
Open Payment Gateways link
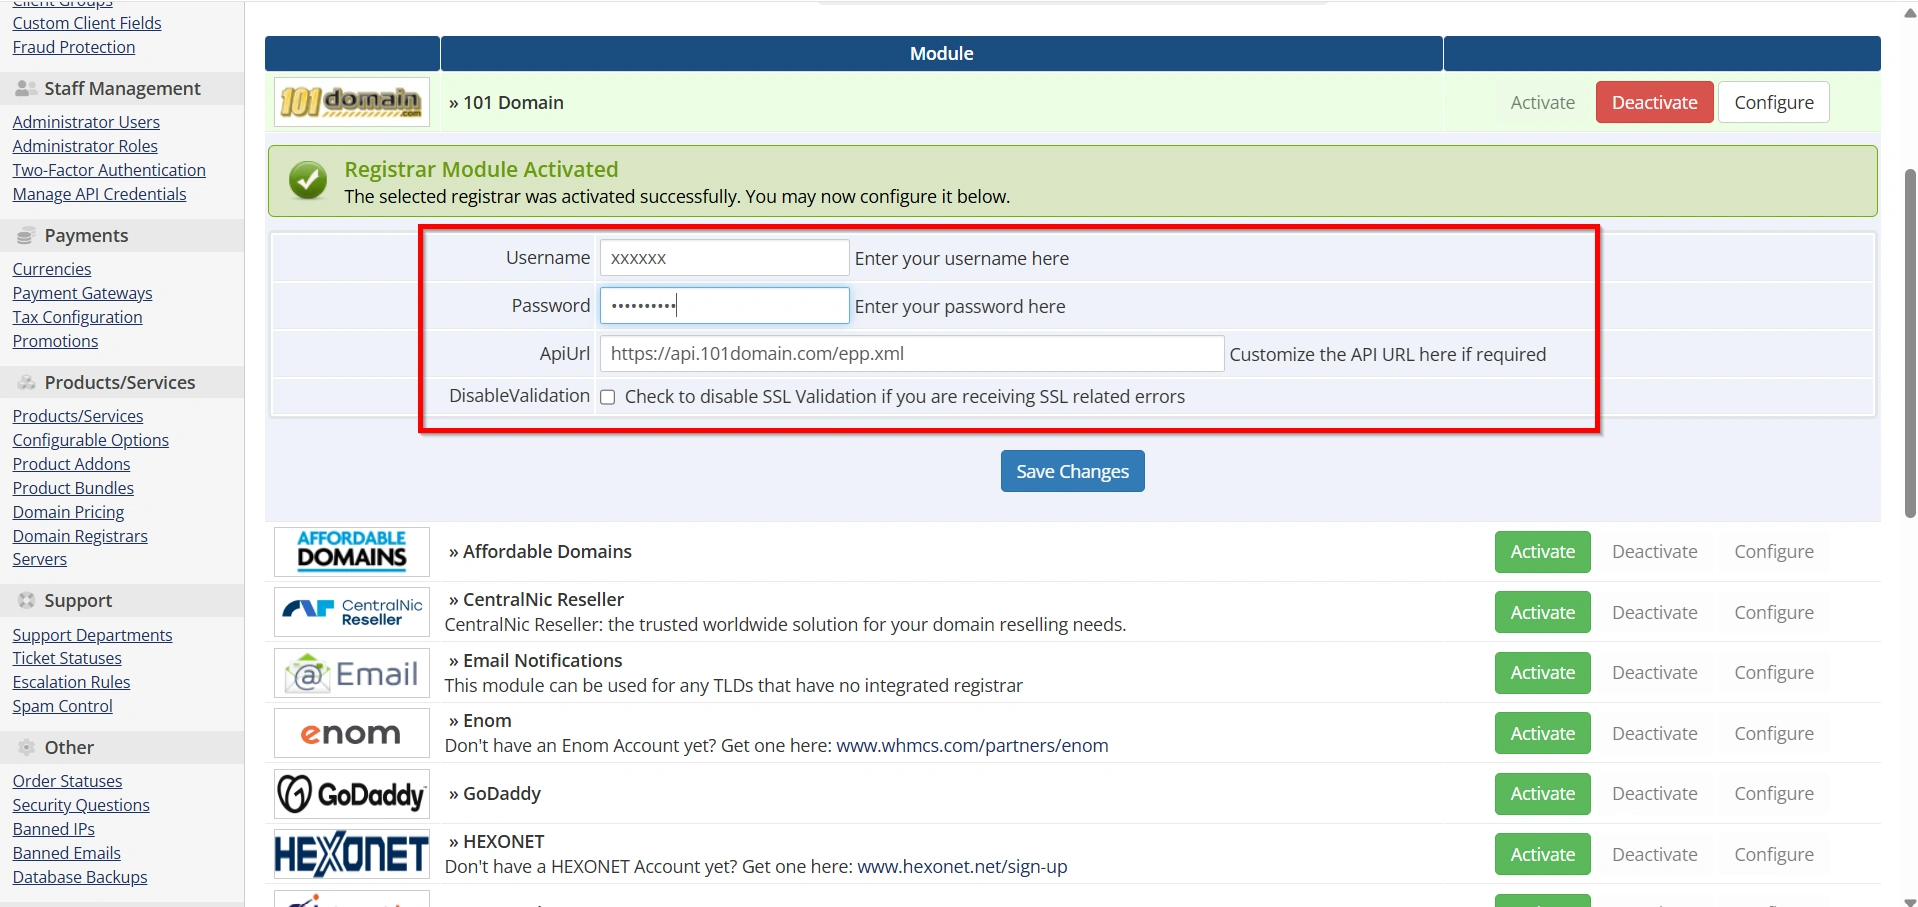coord(82,293)
